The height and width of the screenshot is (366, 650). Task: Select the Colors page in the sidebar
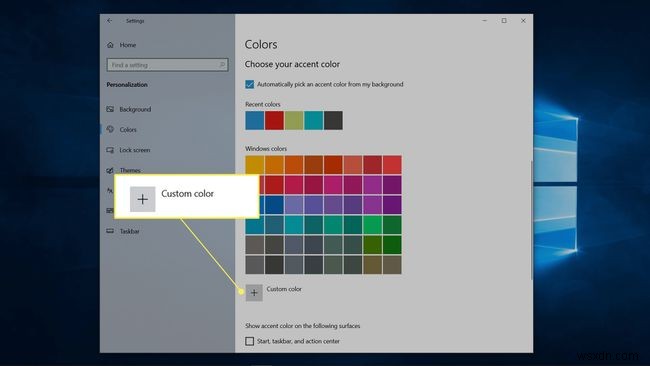click(x=128, y=130)
